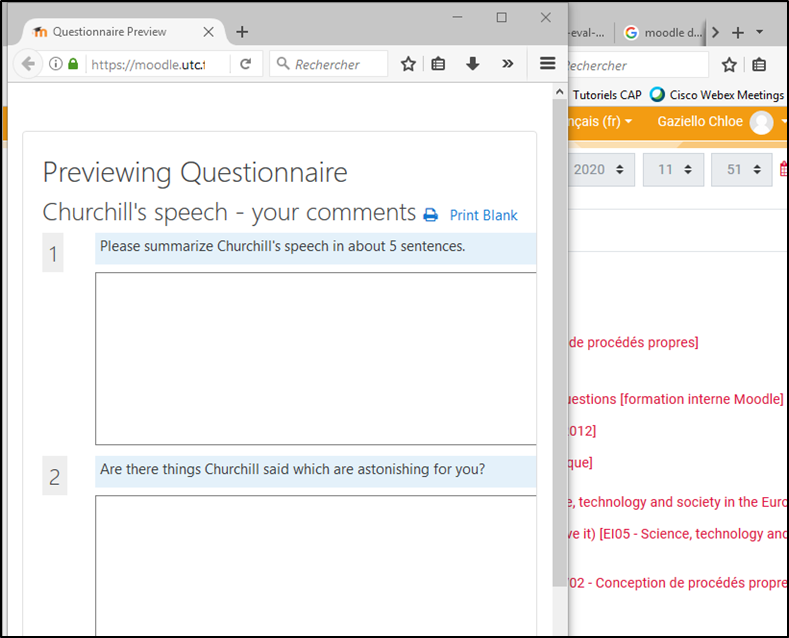
Task: Click the '012]' red course link
Action: pyautogui.click(x=583, y=431)
